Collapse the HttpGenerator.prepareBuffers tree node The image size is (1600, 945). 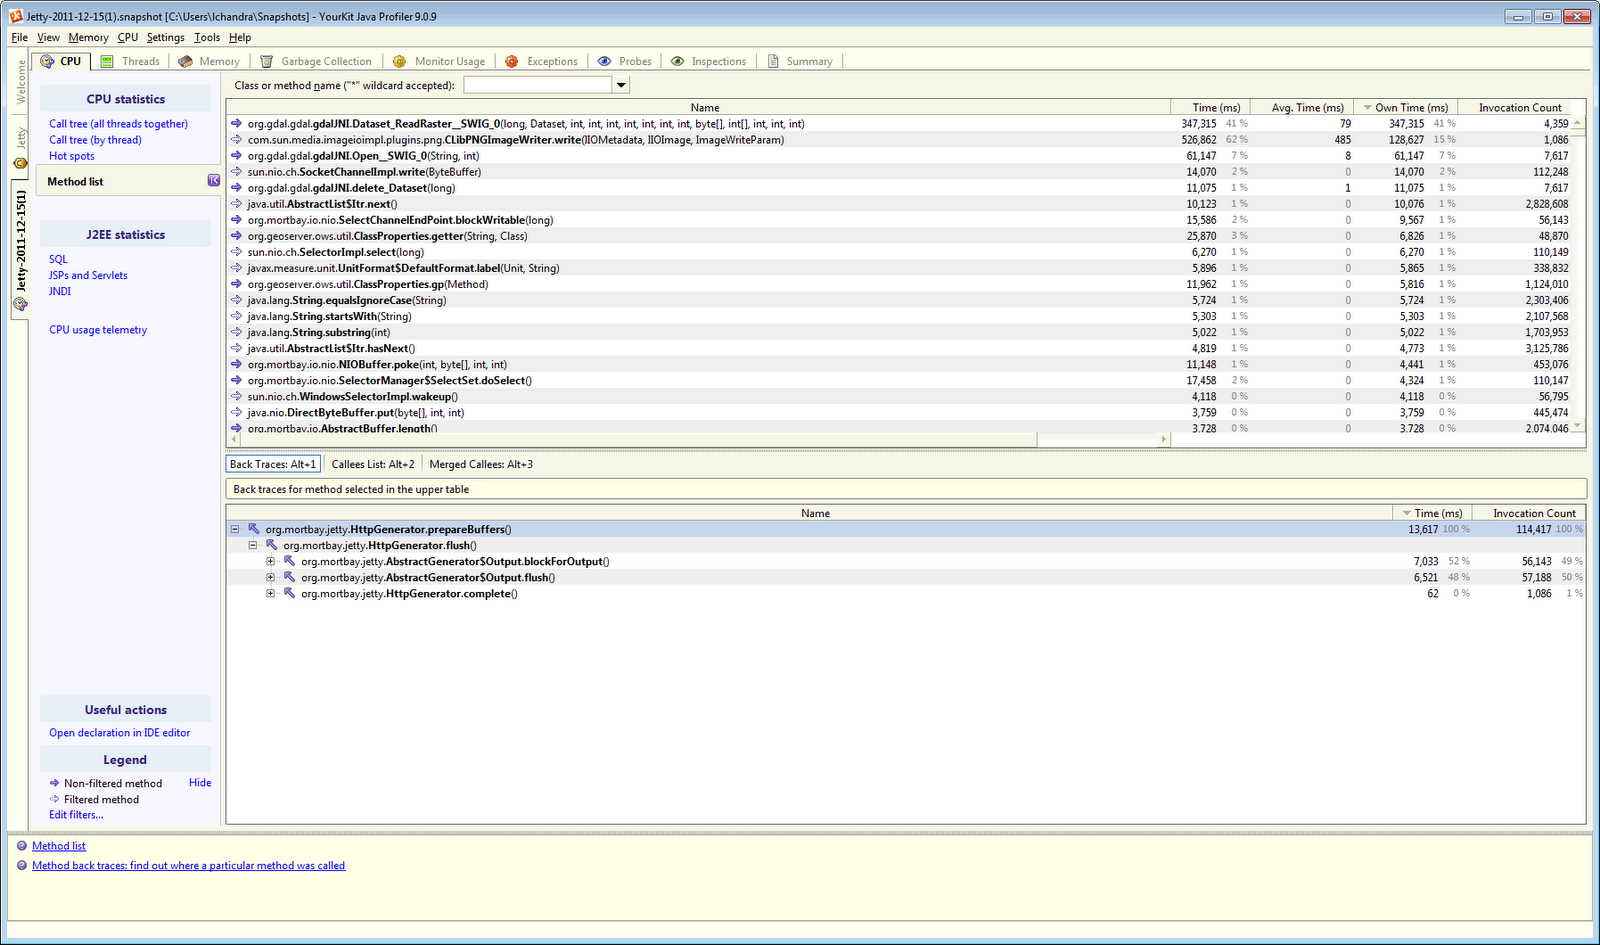[235, 529]
